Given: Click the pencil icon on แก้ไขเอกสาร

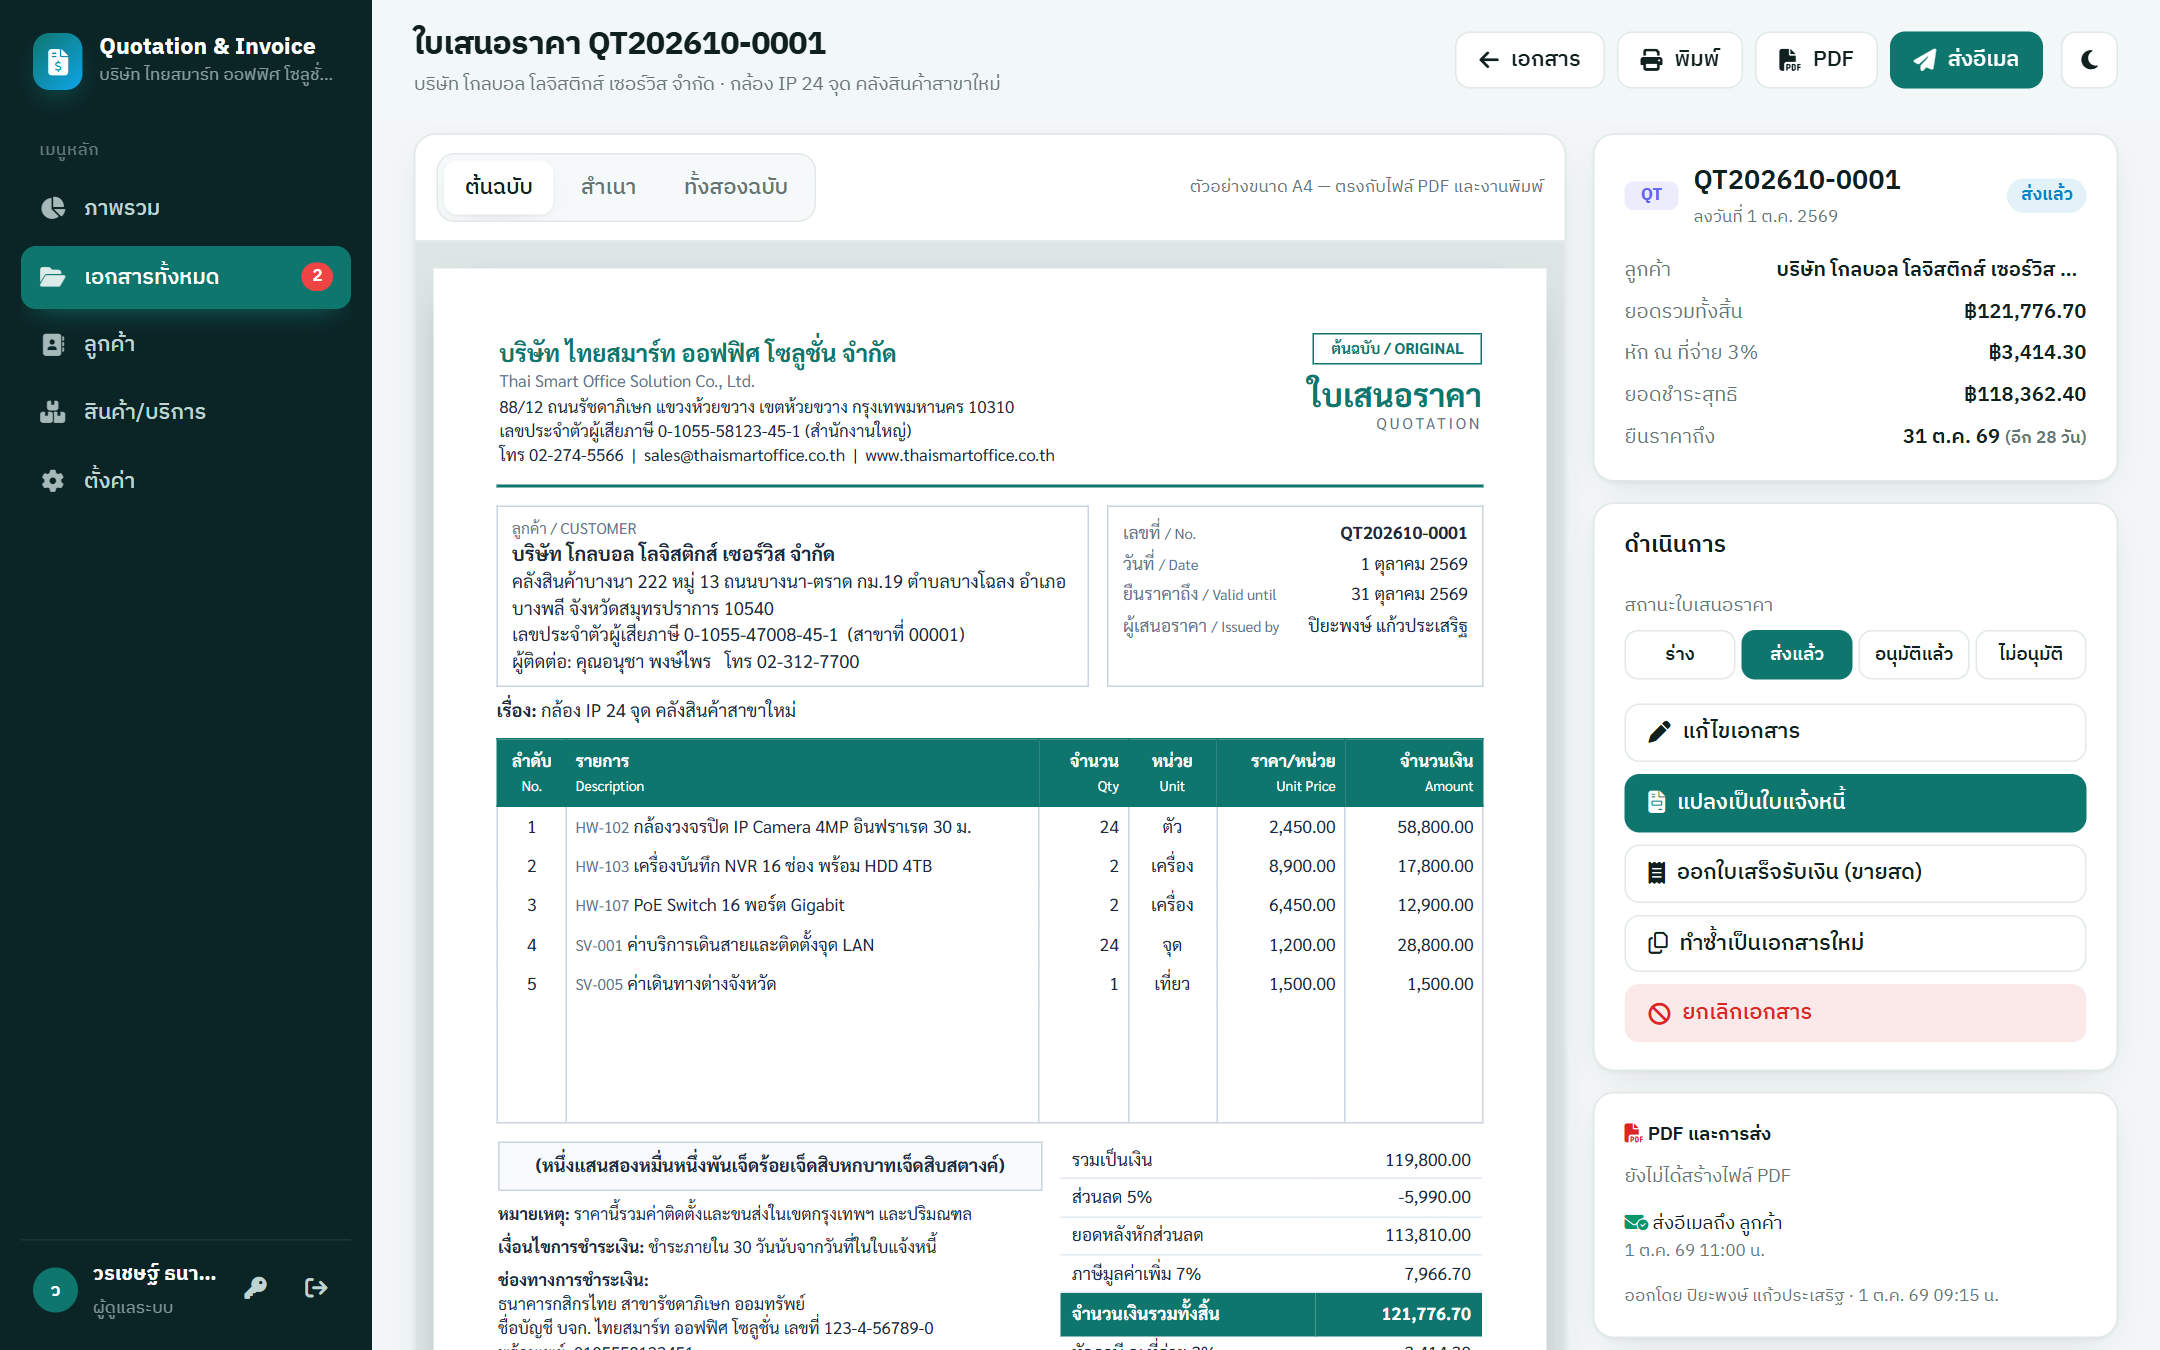Looking at the screenshot, I should 1659,732.
